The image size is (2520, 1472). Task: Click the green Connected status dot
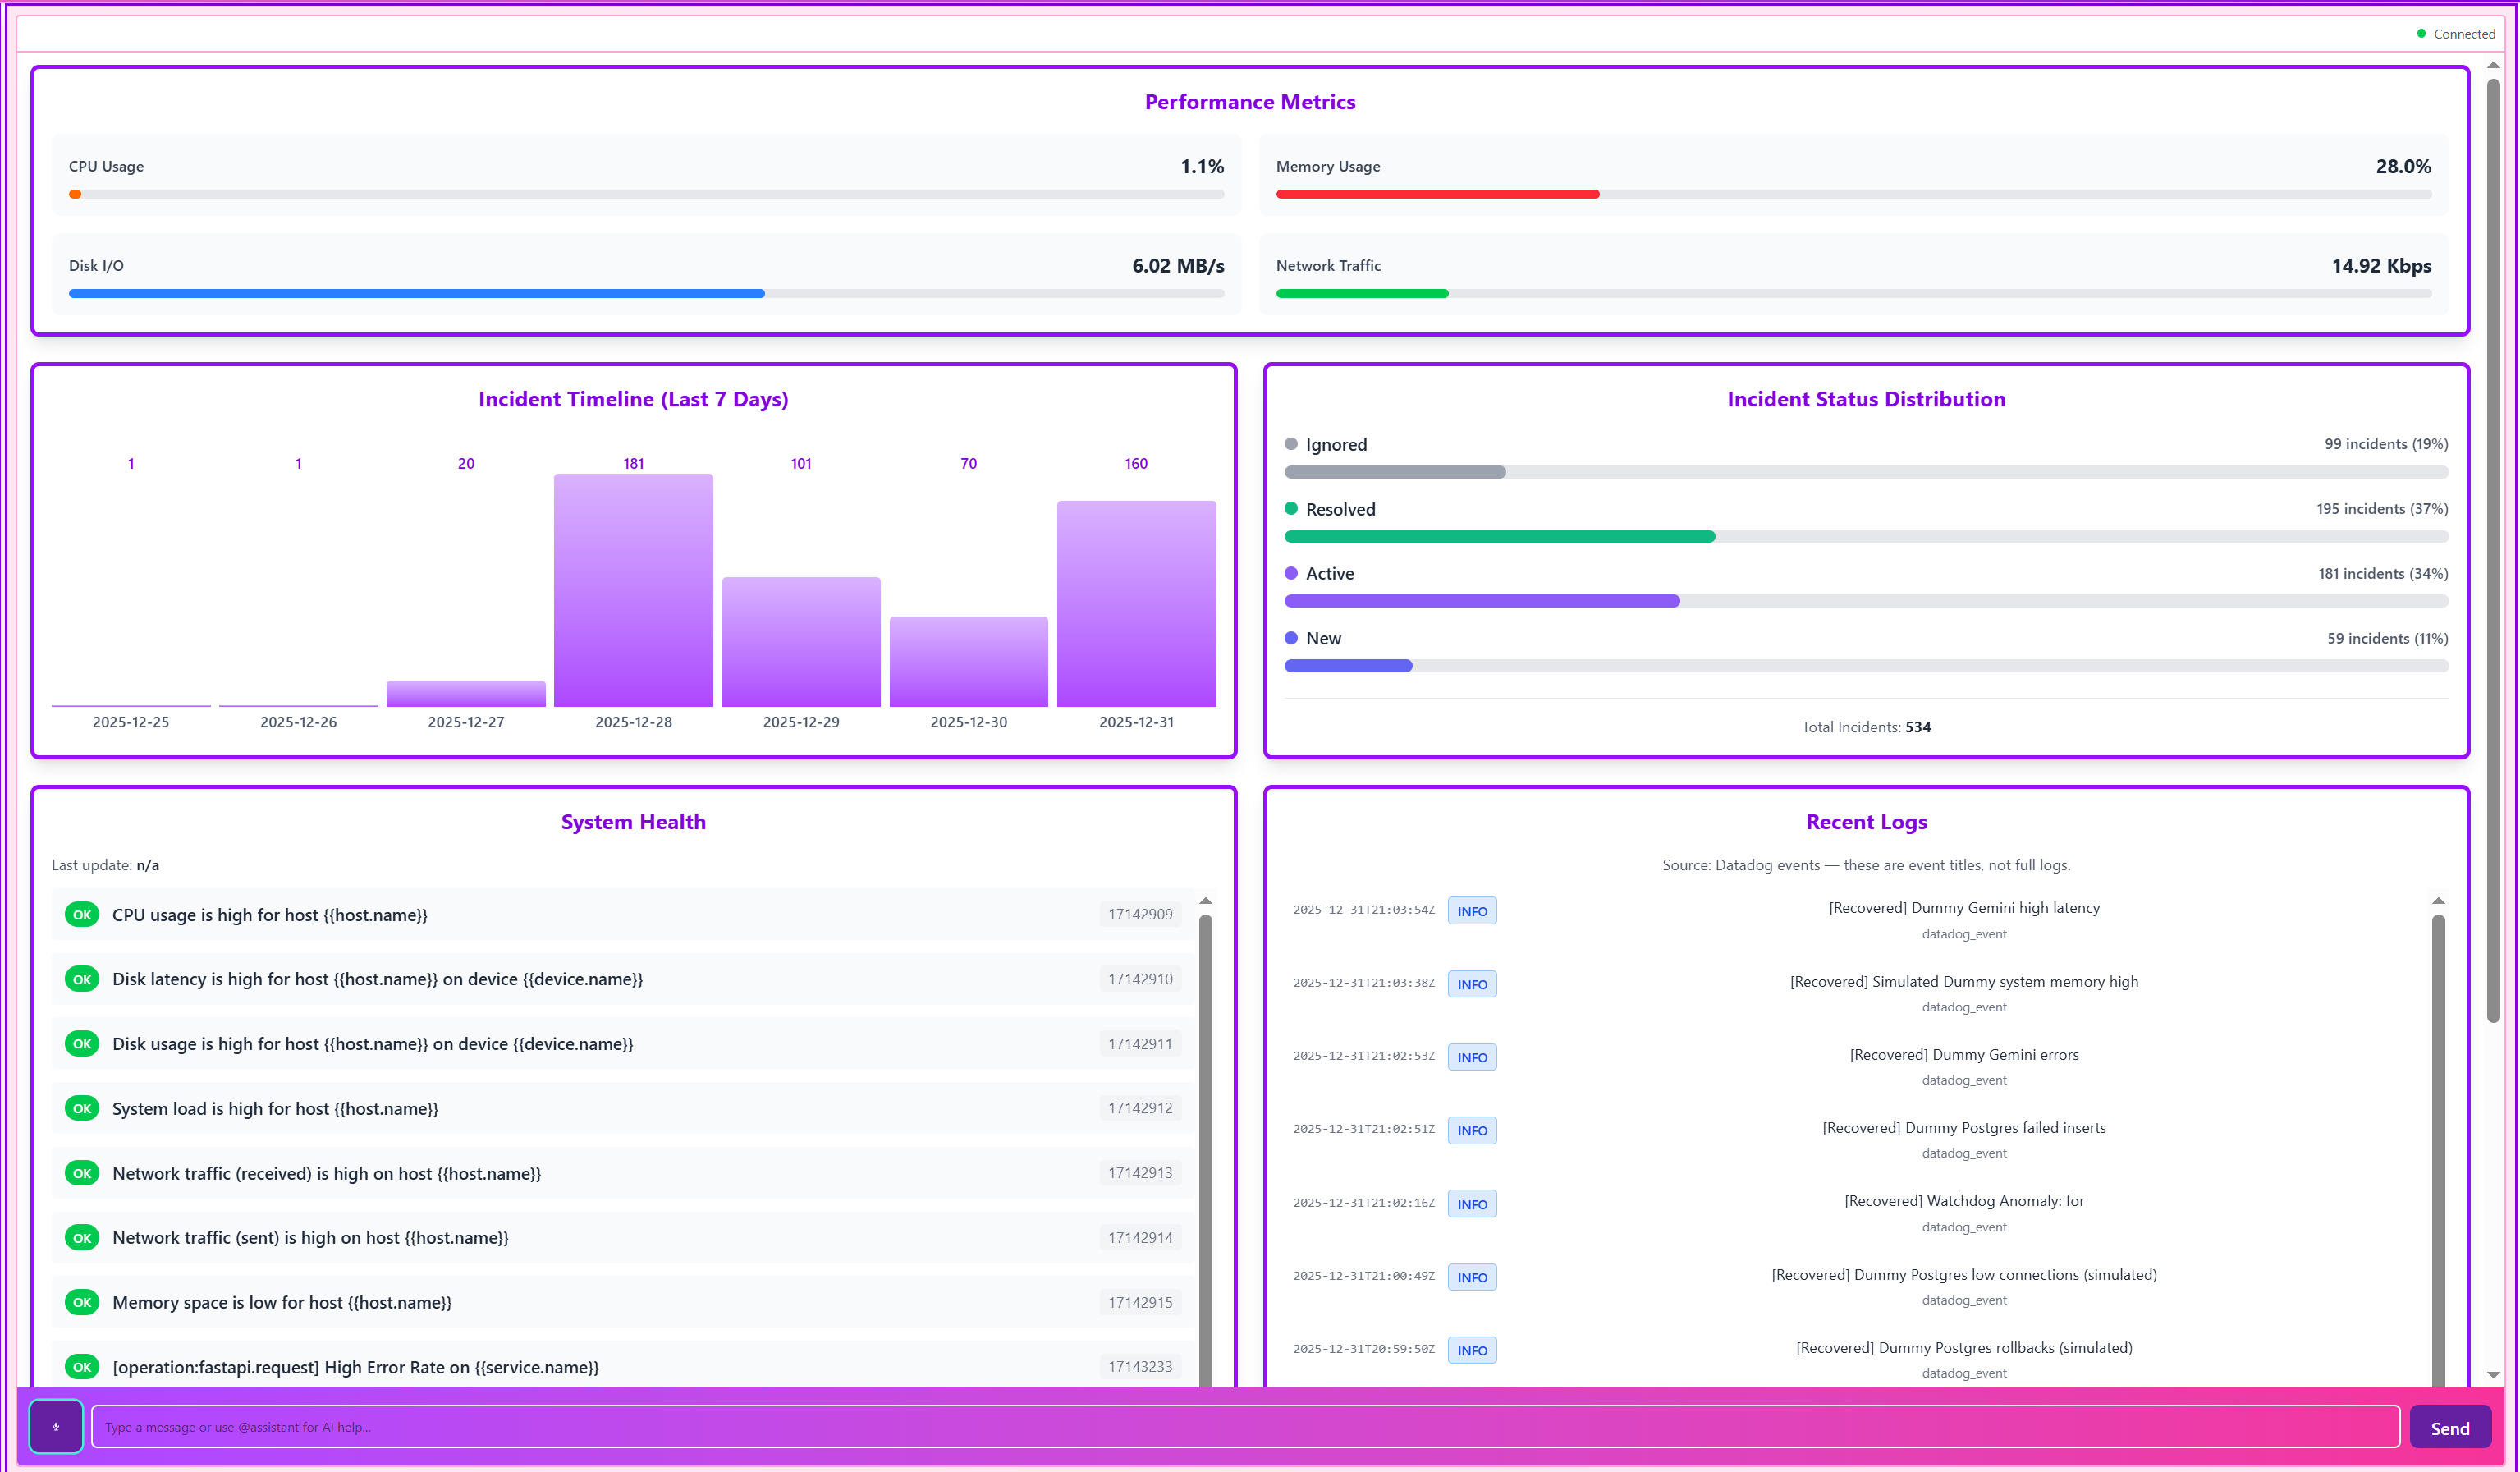pyautogui.click(x=2421, y=33)
